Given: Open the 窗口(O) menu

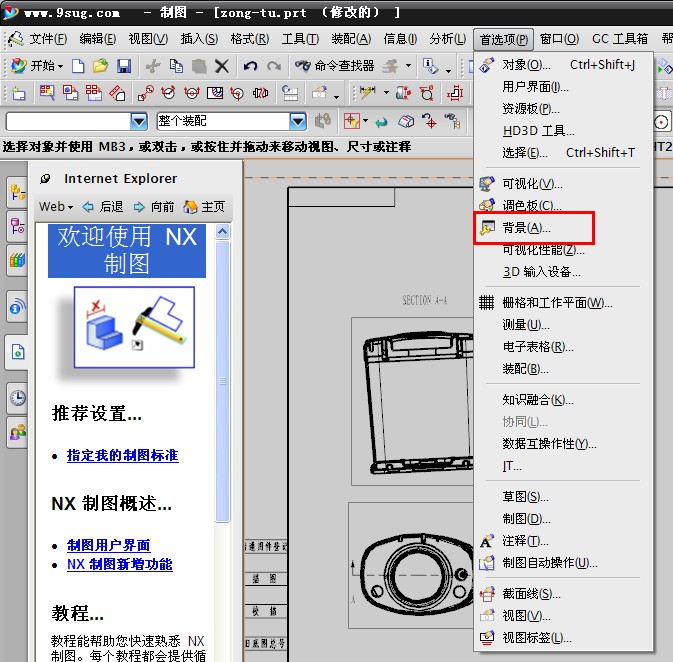Looking at the screenshot, I should click(x=559, y=39).
